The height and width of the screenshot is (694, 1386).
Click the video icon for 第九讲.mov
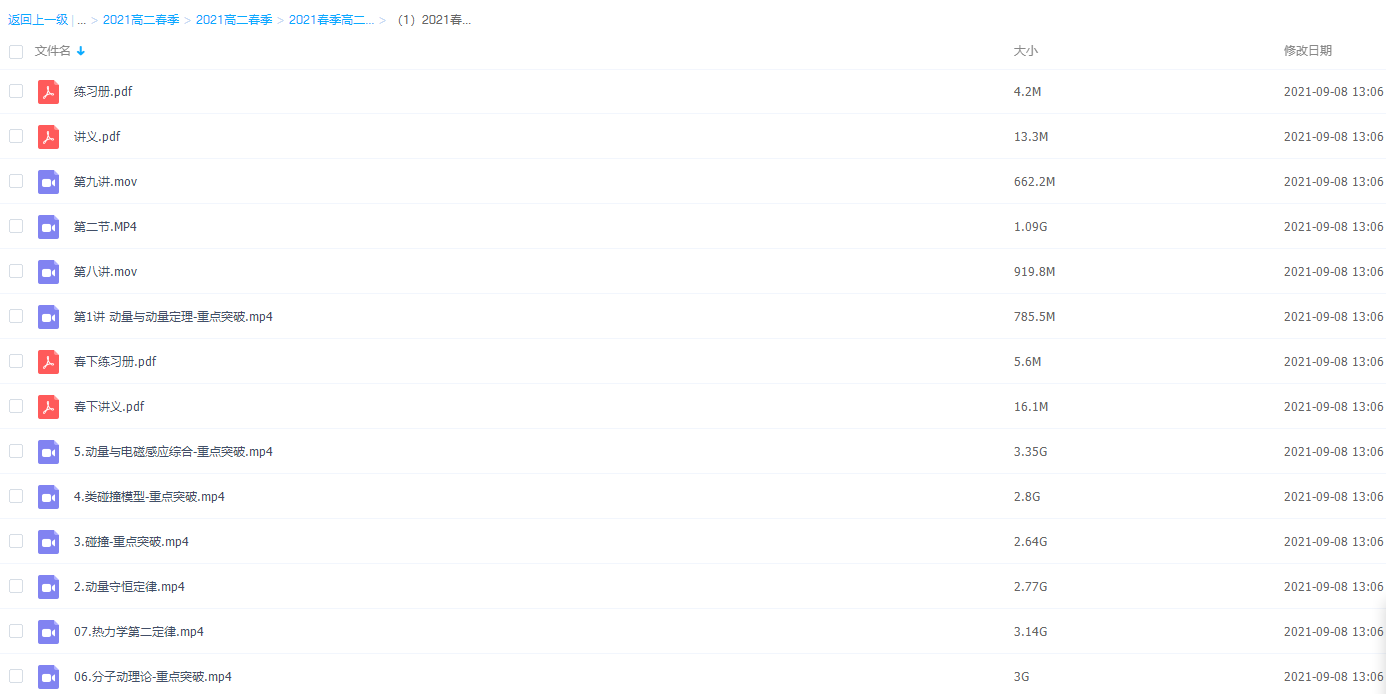pyautogui.click(x=48, y=182)
